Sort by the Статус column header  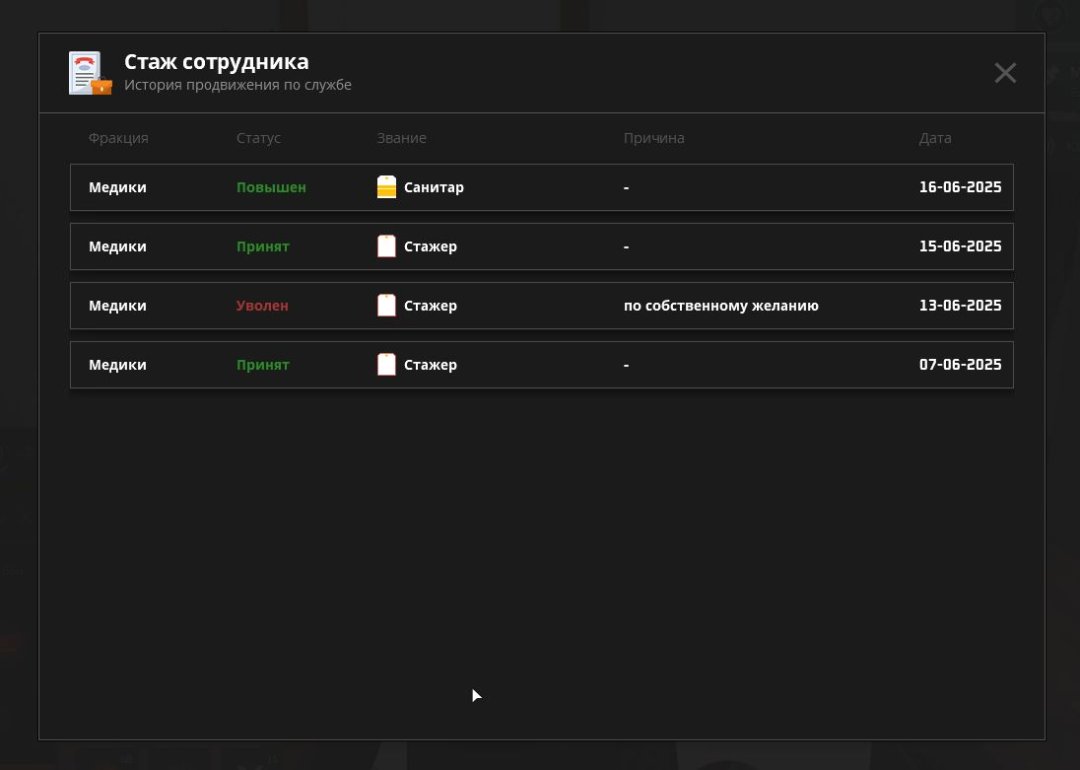pos(258,138)
